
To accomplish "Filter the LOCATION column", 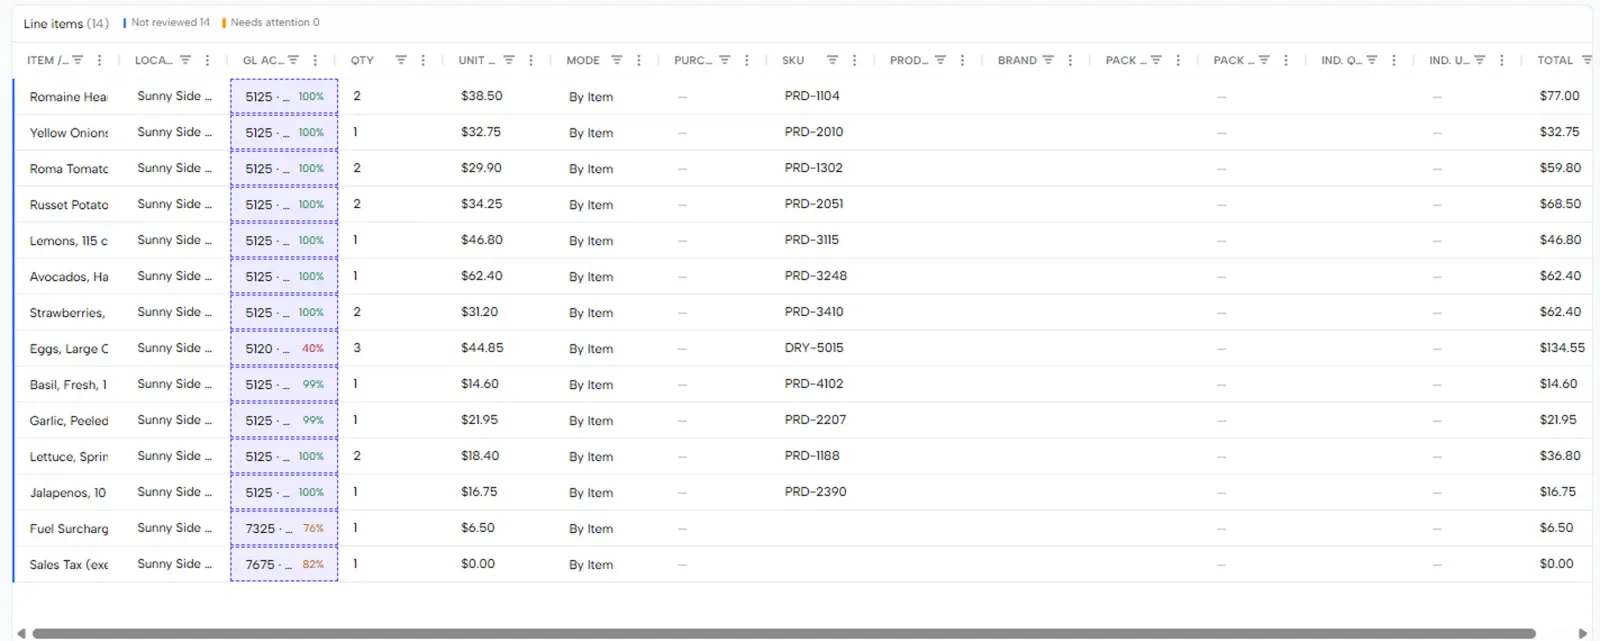I will (185, 60).
